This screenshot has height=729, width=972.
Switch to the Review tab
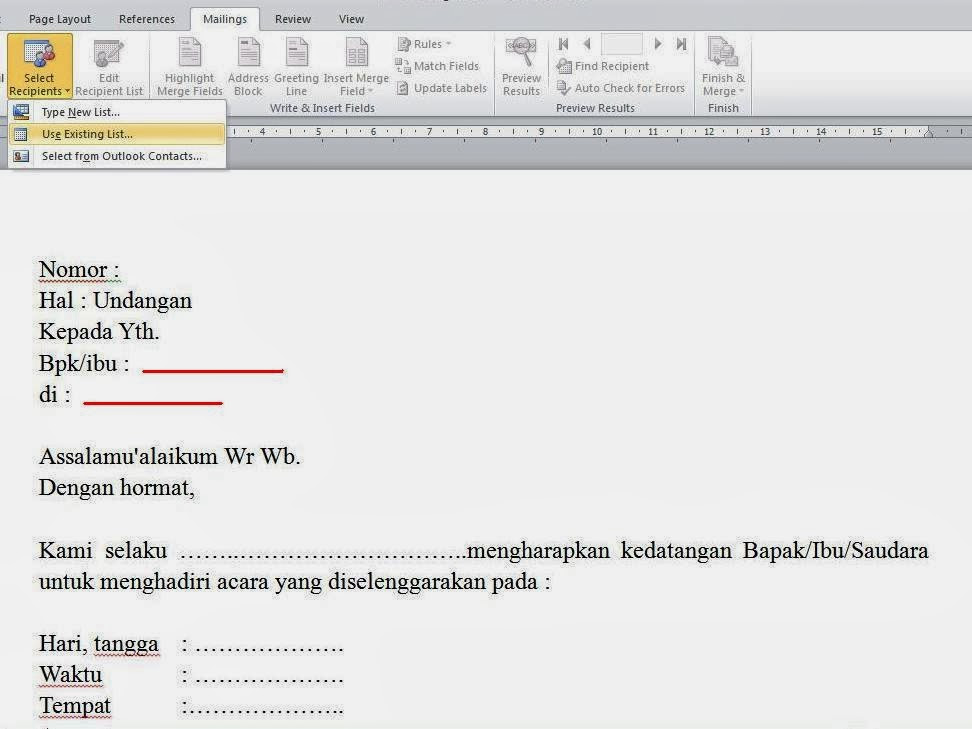coord(293,19)
